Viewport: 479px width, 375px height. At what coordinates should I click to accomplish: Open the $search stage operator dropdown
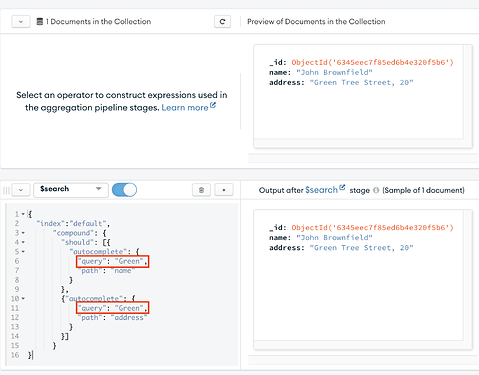(x=71, y=190)
